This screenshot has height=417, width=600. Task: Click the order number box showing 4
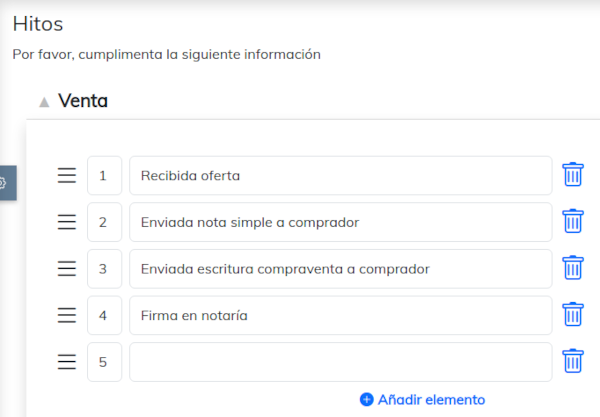104,315
